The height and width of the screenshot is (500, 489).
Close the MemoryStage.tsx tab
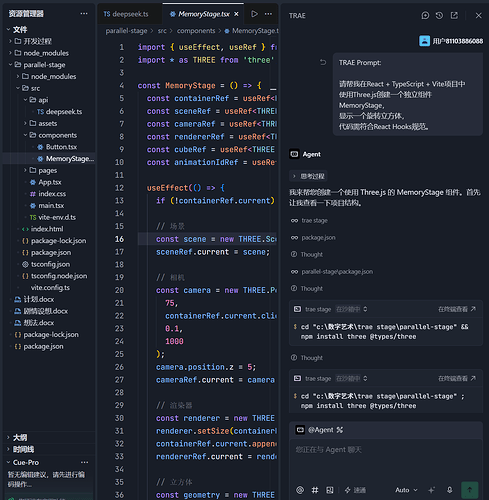pos(236,14)
